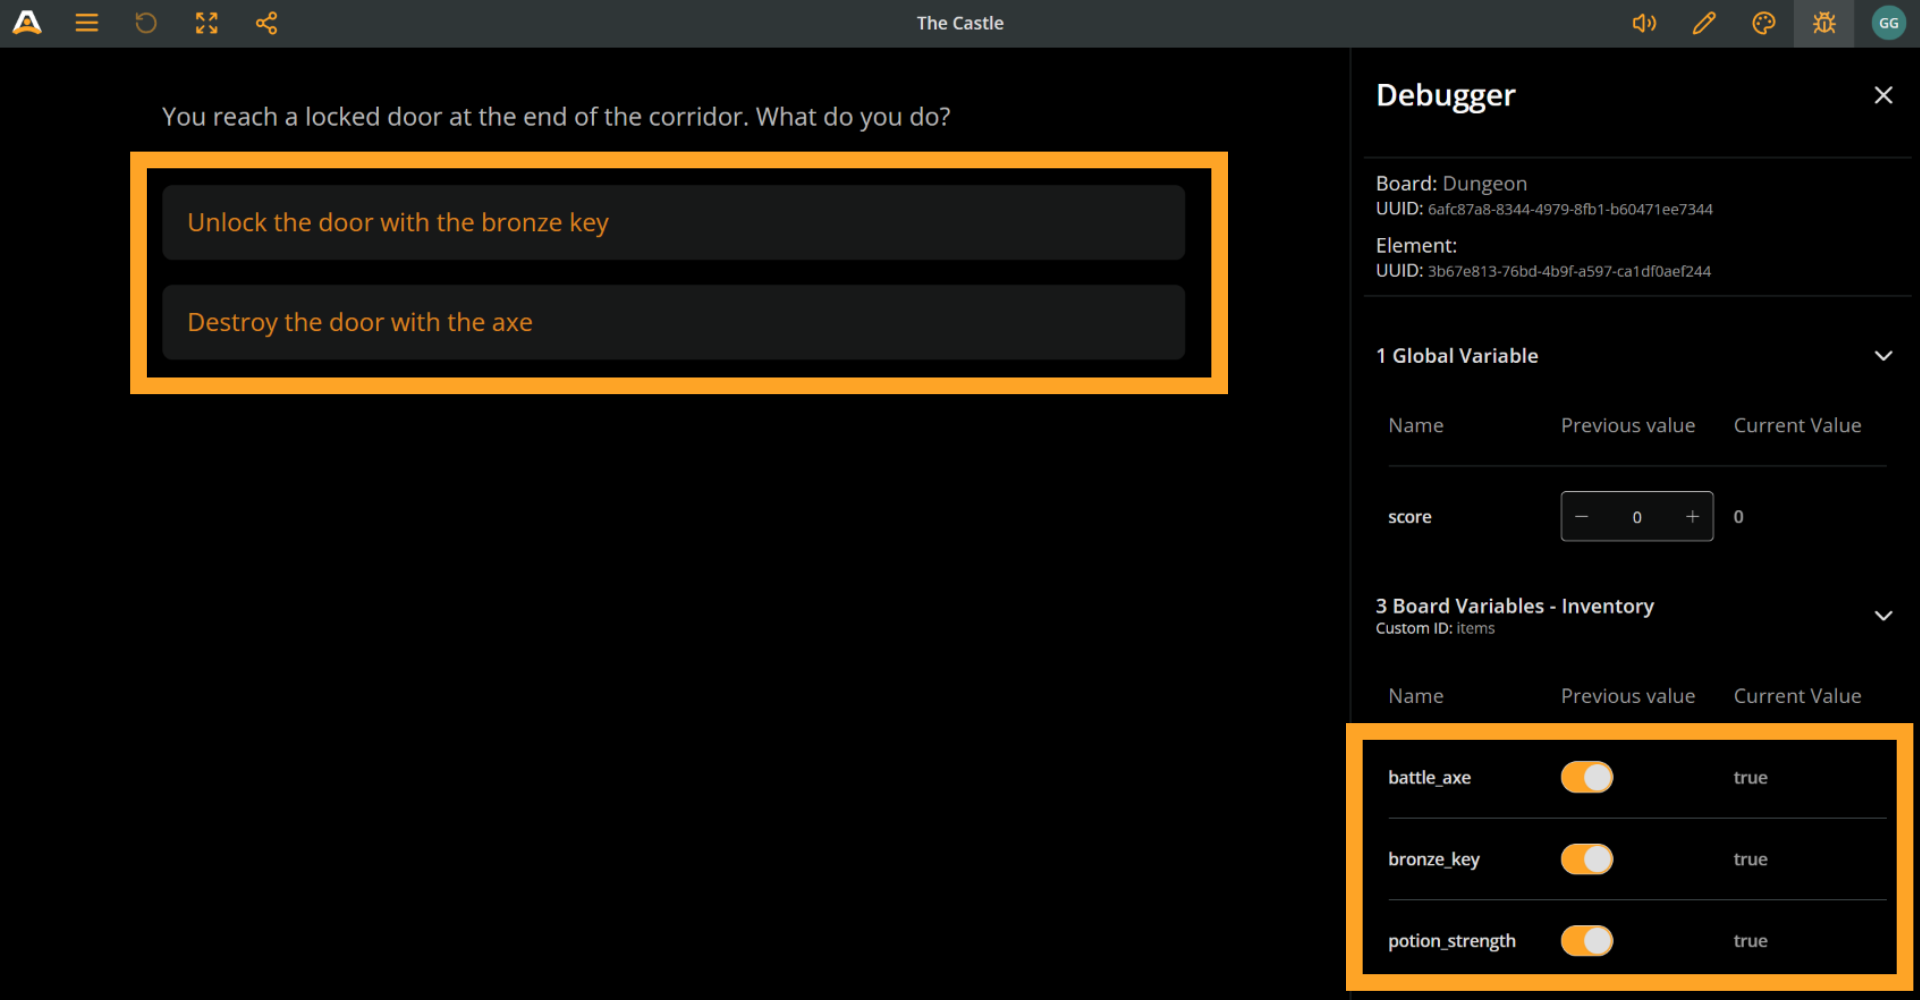Close the Debugger panel
Viewport: 1920px width, 1000px height.
click(x=1883, y=95)
